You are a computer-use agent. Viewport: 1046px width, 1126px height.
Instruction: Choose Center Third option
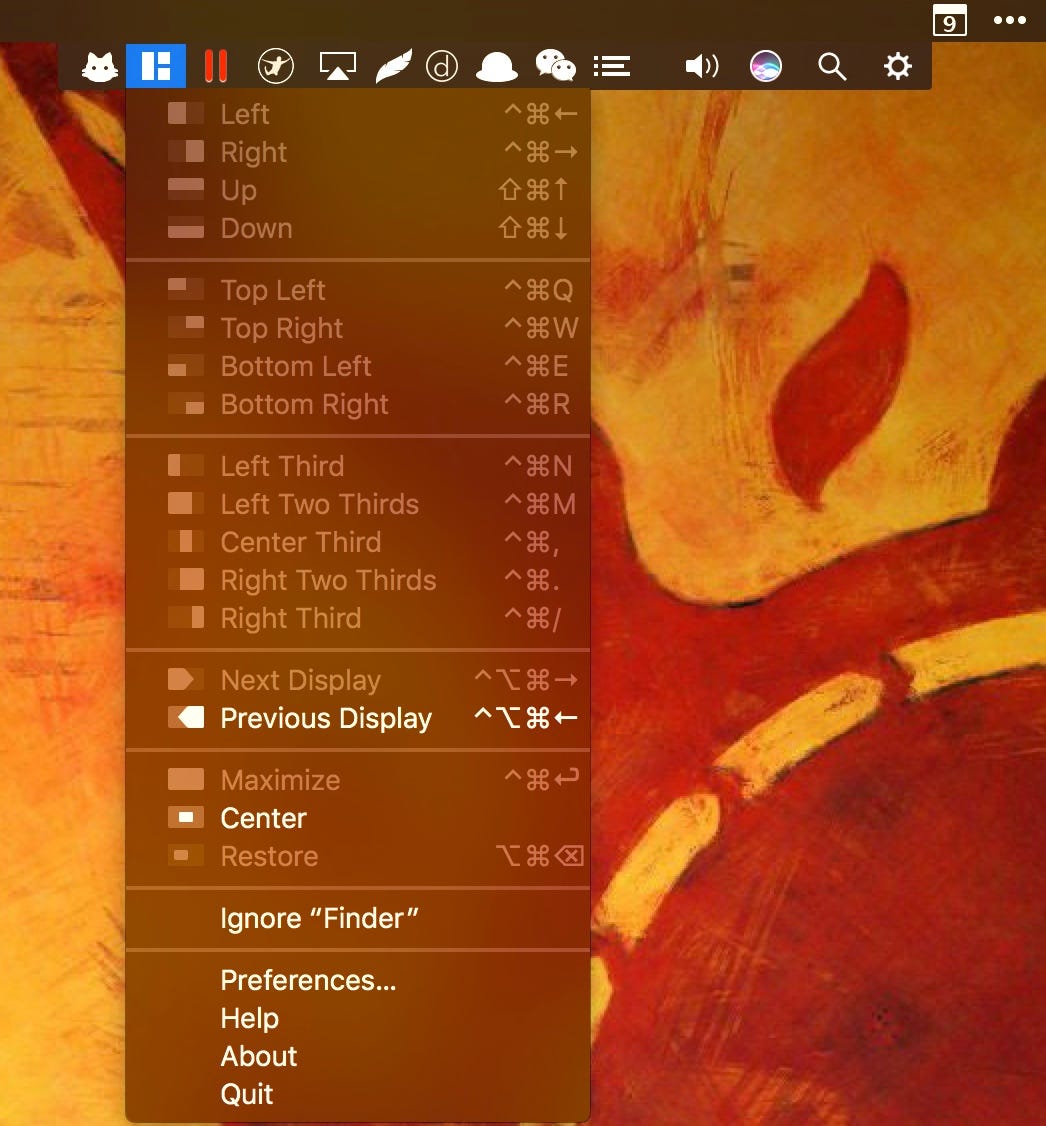tap(358, 542)
